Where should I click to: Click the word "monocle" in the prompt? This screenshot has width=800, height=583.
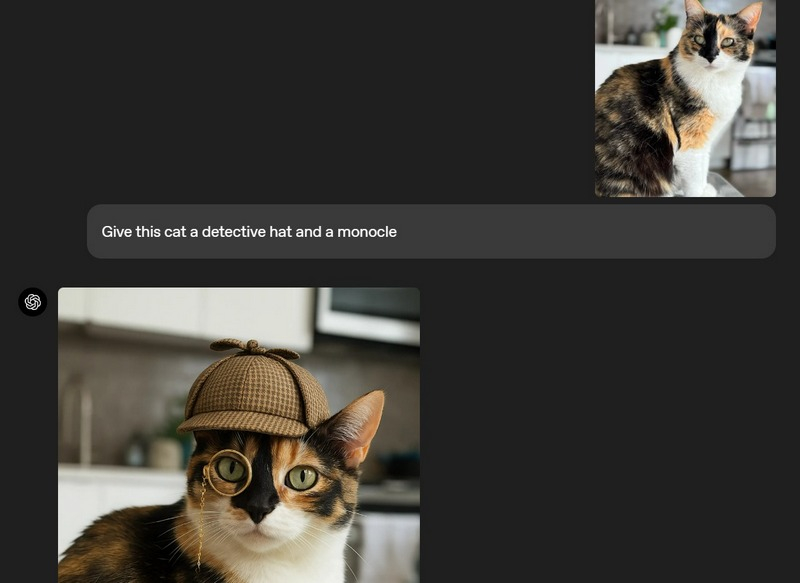[367, 232]
